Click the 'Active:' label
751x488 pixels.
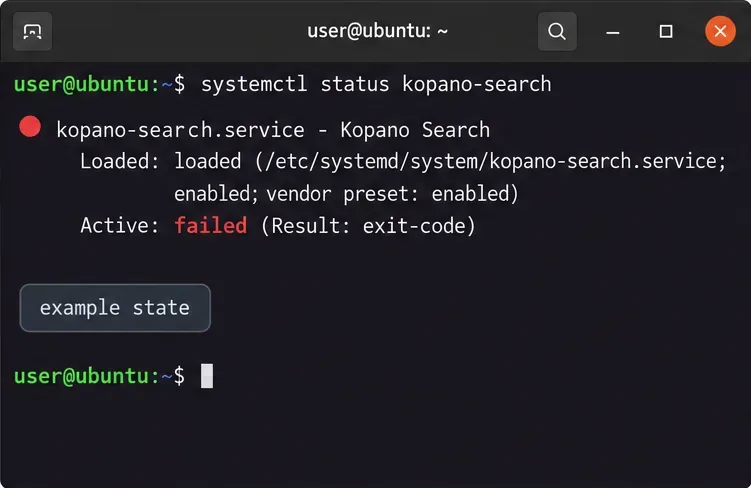119,226
